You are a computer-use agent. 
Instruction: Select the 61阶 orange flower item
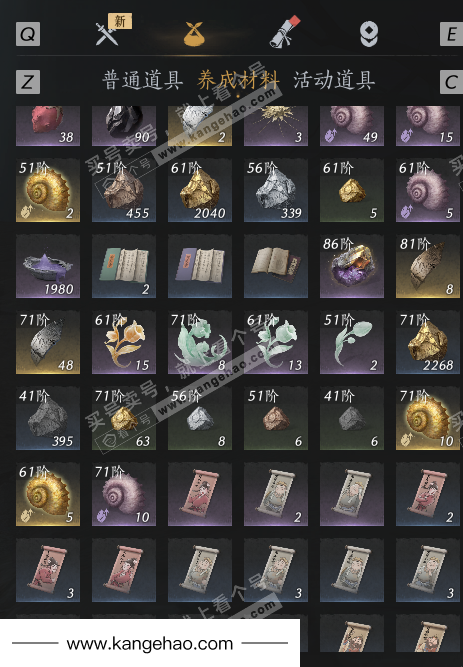124,342
